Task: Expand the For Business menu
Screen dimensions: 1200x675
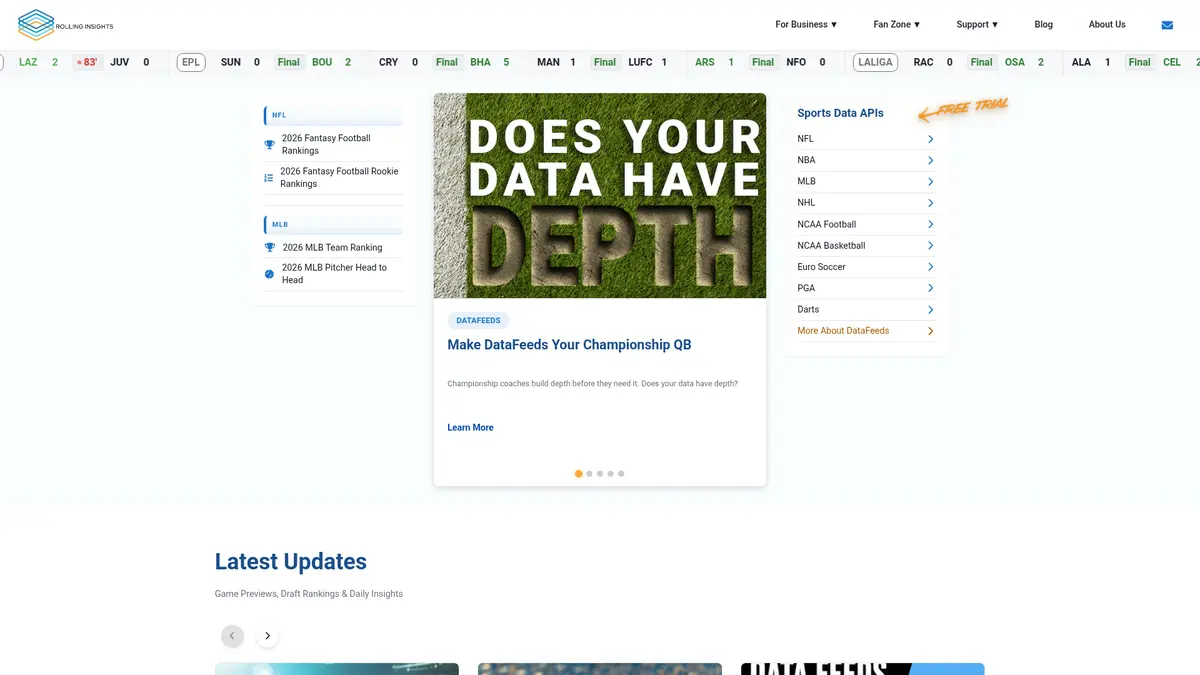Action: 806,25
